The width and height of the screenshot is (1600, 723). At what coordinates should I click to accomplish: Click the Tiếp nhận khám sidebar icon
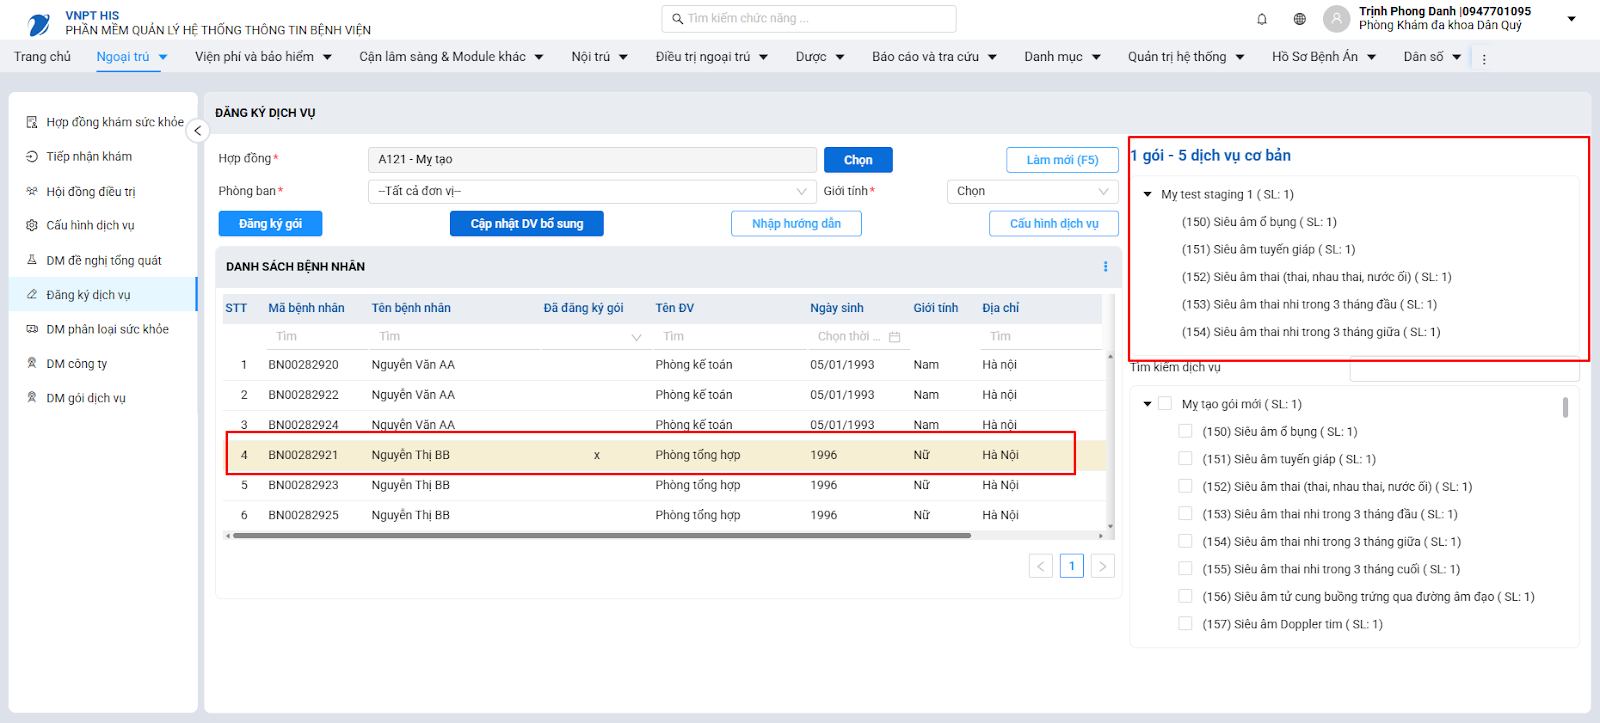tap(32, 157)
